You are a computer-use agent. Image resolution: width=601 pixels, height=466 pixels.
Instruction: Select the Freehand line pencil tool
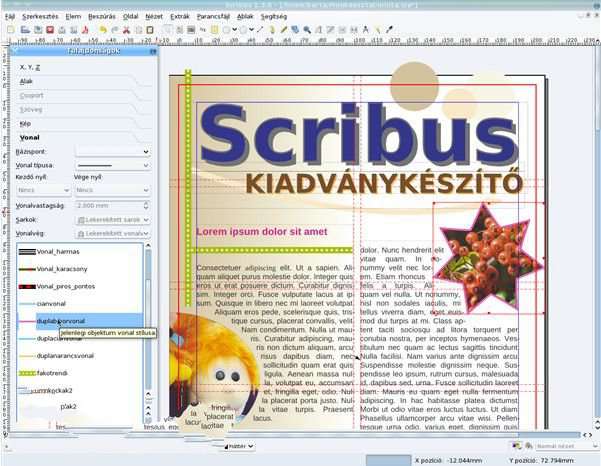click(x=284, y=30)
